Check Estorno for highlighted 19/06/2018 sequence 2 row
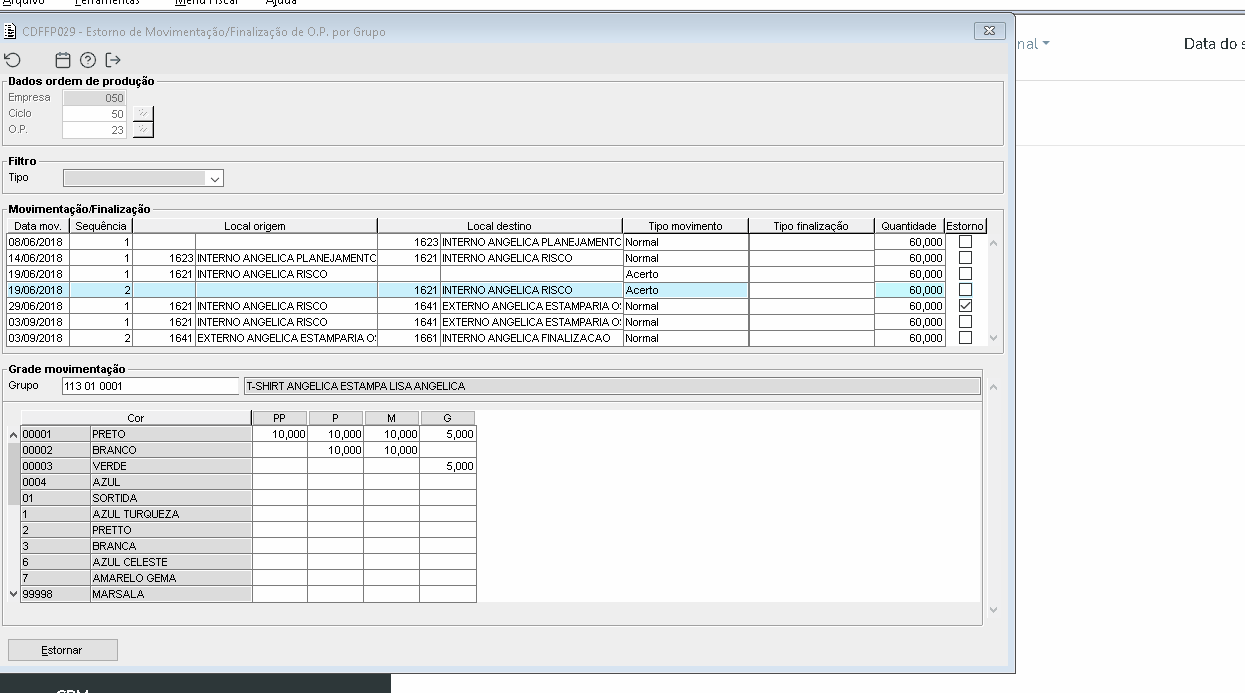Image resolution: width=1245 pixels, height=693 pixels. [x=965, y=290]
